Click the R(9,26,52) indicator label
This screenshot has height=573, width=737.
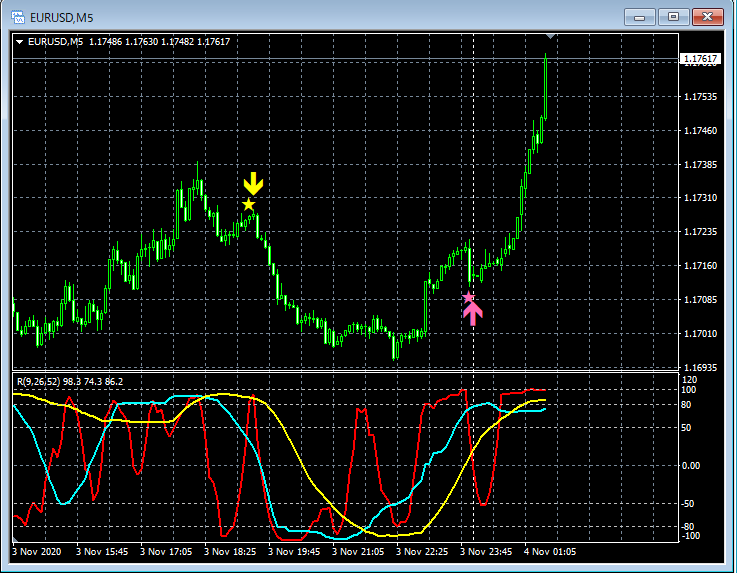(70, 382)
